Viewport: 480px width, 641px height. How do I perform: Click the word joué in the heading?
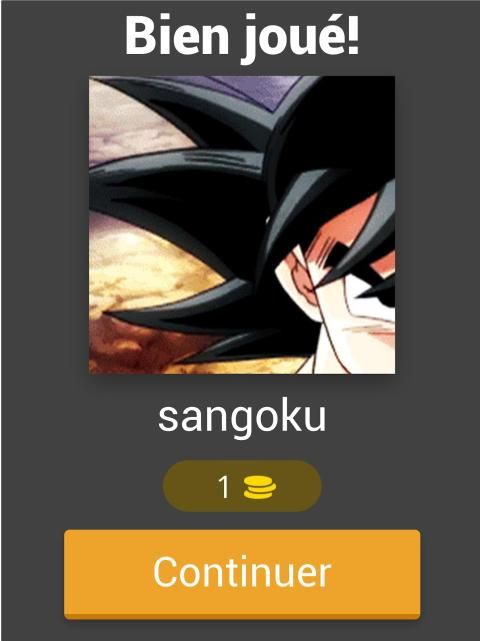294,38
